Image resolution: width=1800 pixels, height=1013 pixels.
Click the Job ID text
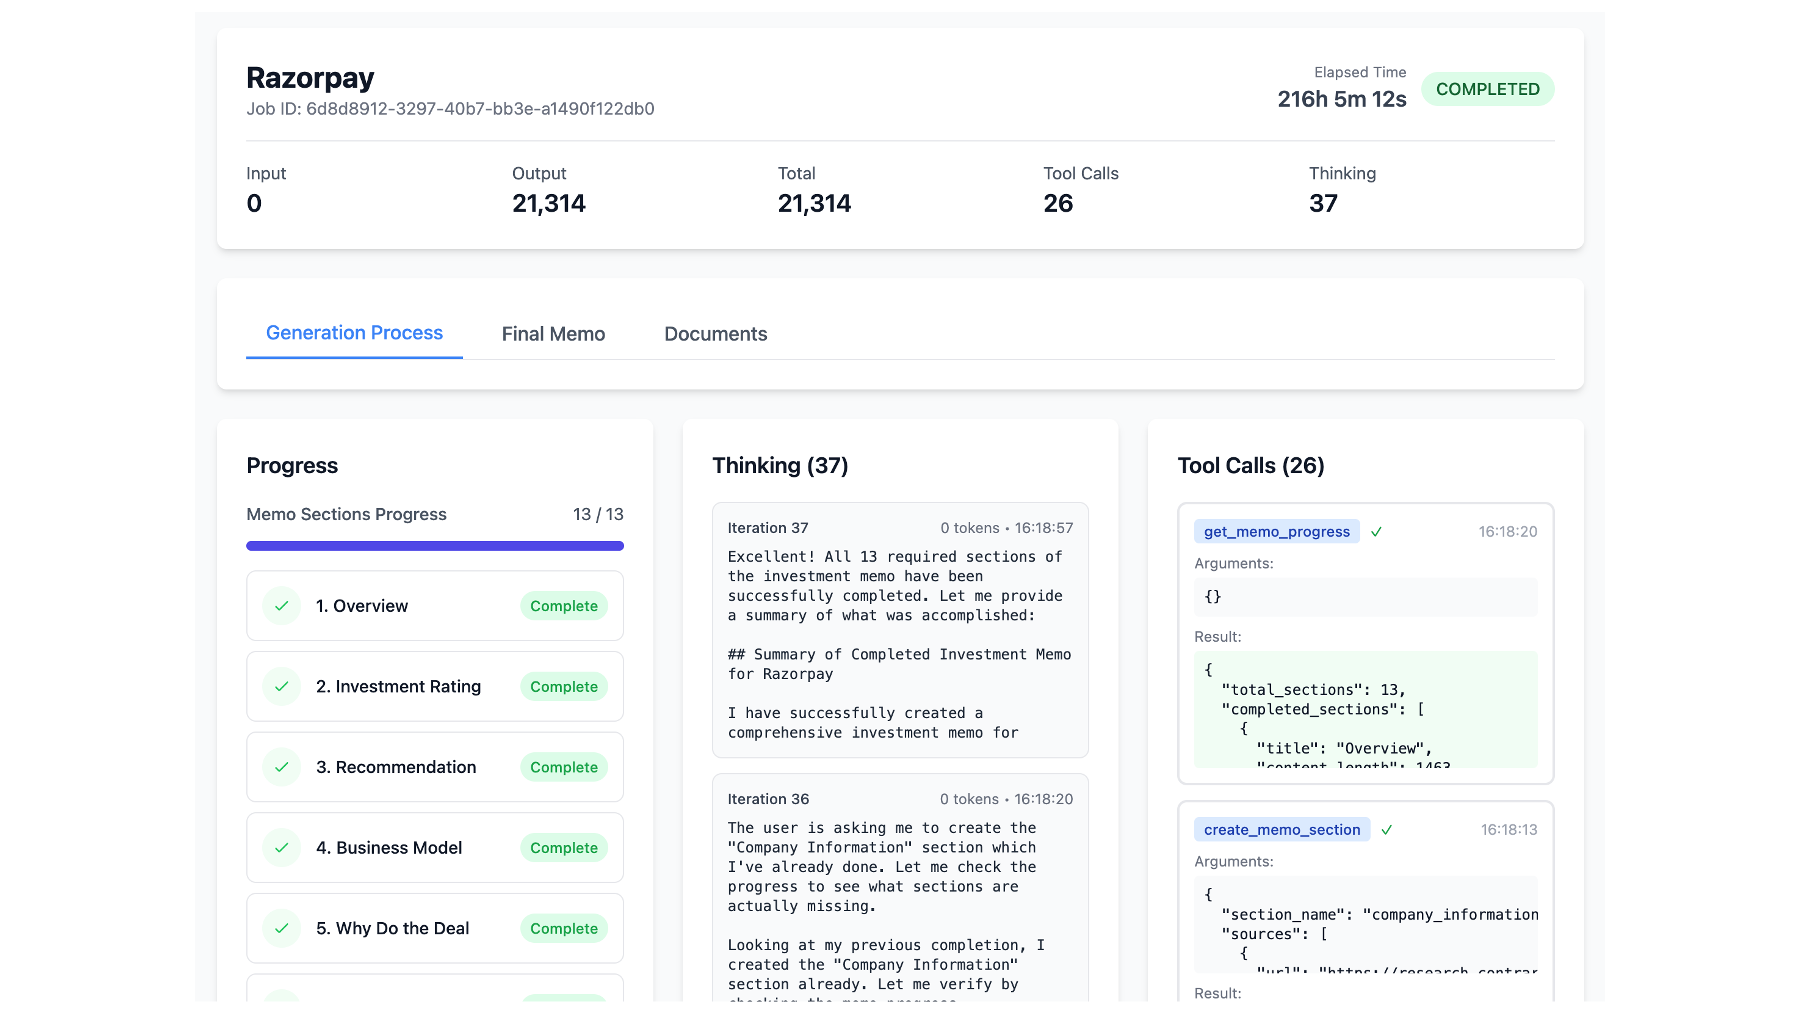(450, 109)
